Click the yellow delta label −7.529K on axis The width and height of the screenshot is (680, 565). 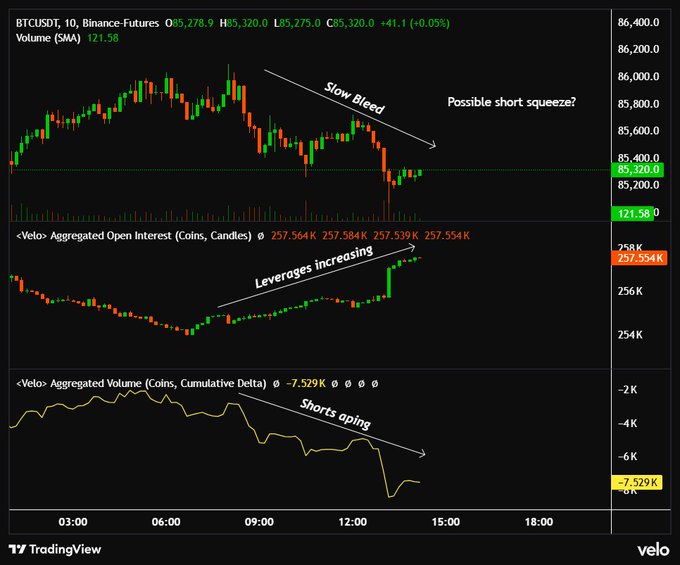[x=637, y=483]
